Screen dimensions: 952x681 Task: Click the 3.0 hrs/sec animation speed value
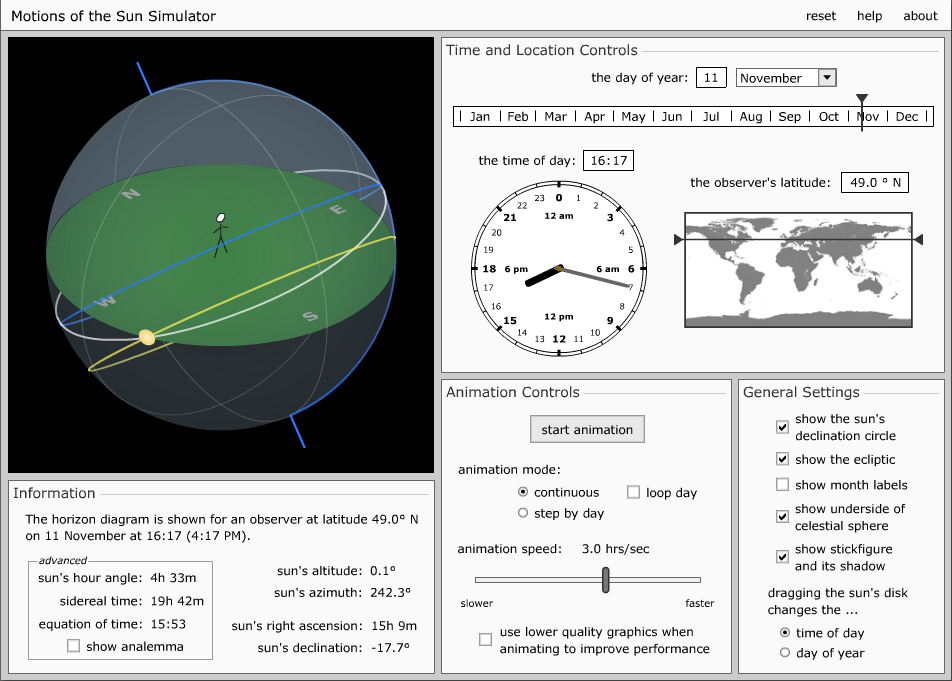click(x=616, y=549)
